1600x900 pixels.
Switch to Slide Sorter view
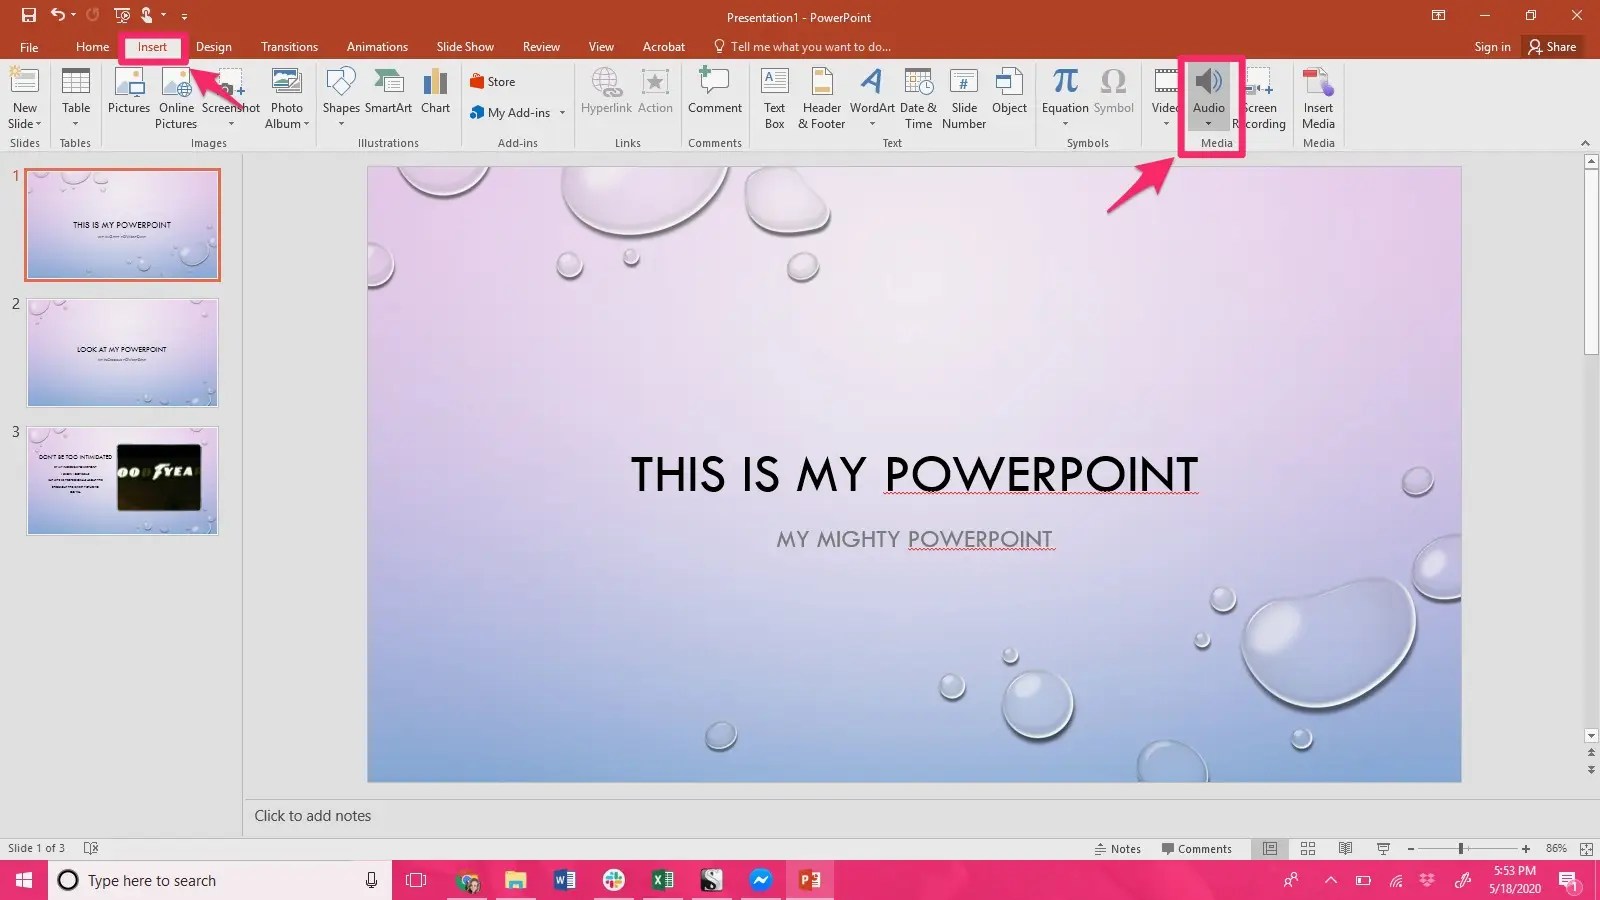1308,849
